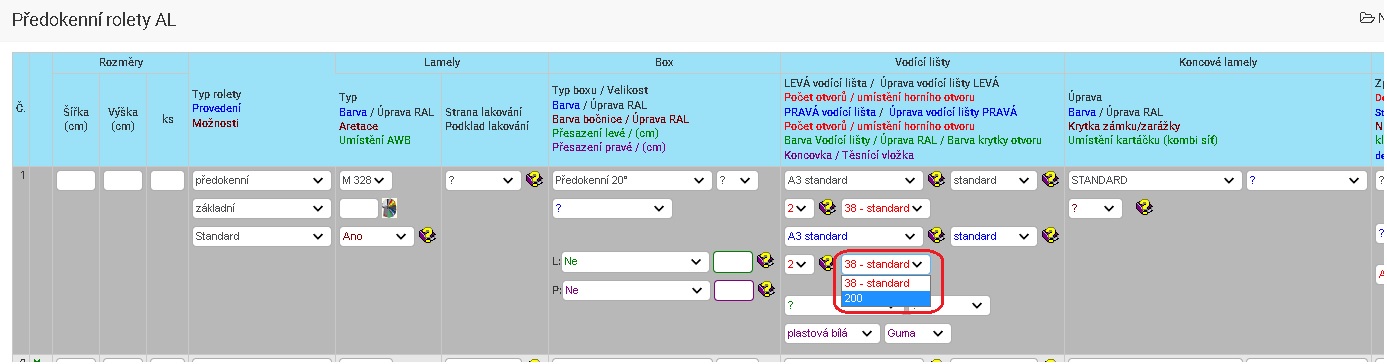
Task: Open help icon beside left box offset L field
Action: (x=766, y=261)
